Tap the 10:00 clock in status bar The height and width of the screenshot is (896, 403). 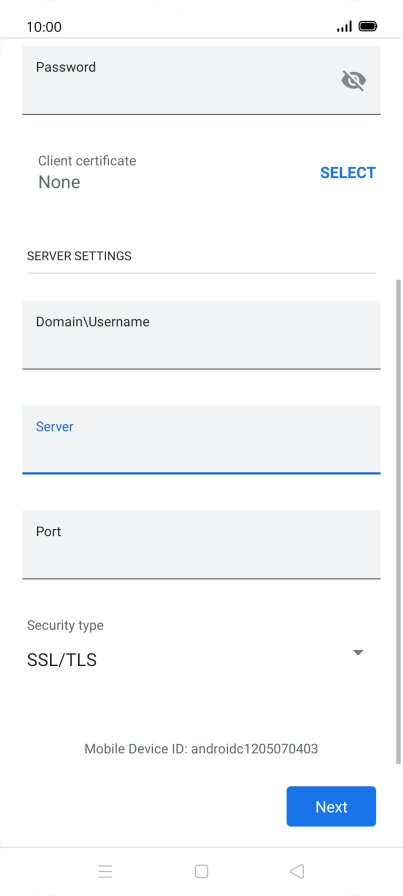(44, 27)
